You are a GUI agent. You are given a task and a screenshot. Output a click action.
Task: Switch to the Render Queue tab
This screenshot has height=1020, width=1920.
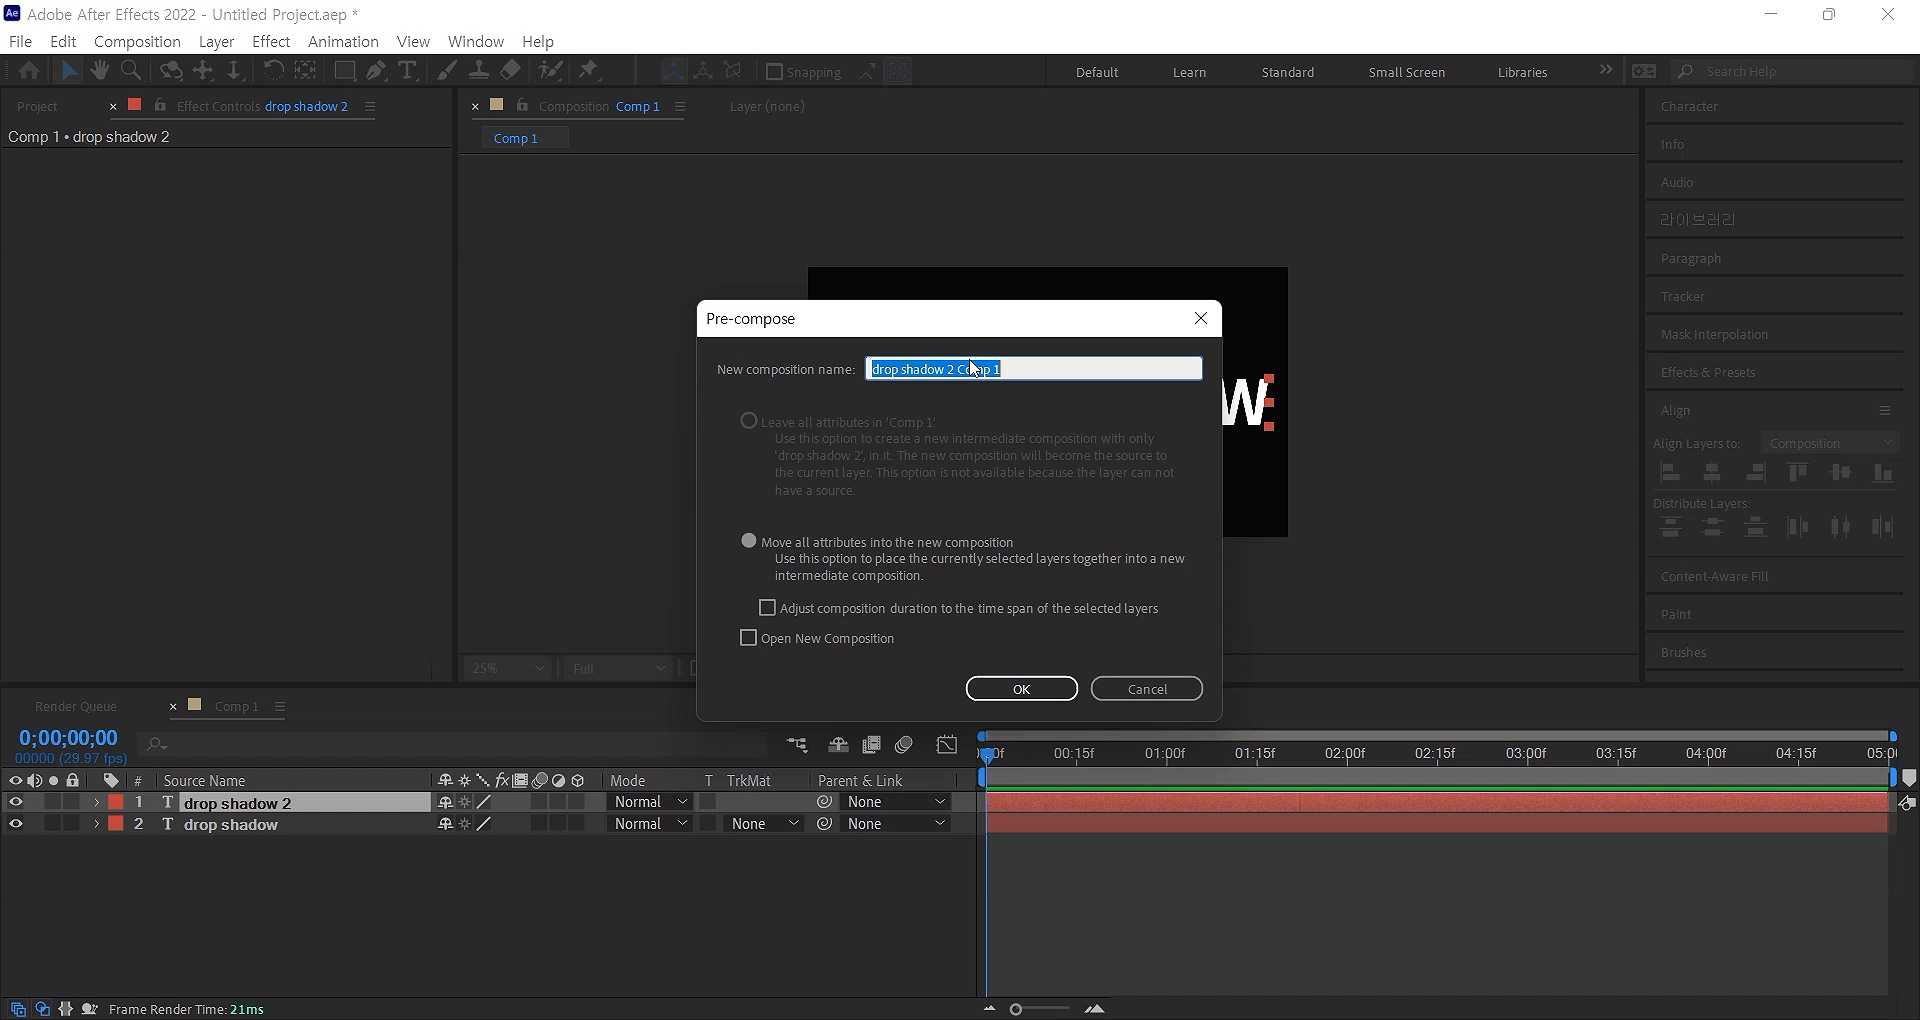coord(76,706)
